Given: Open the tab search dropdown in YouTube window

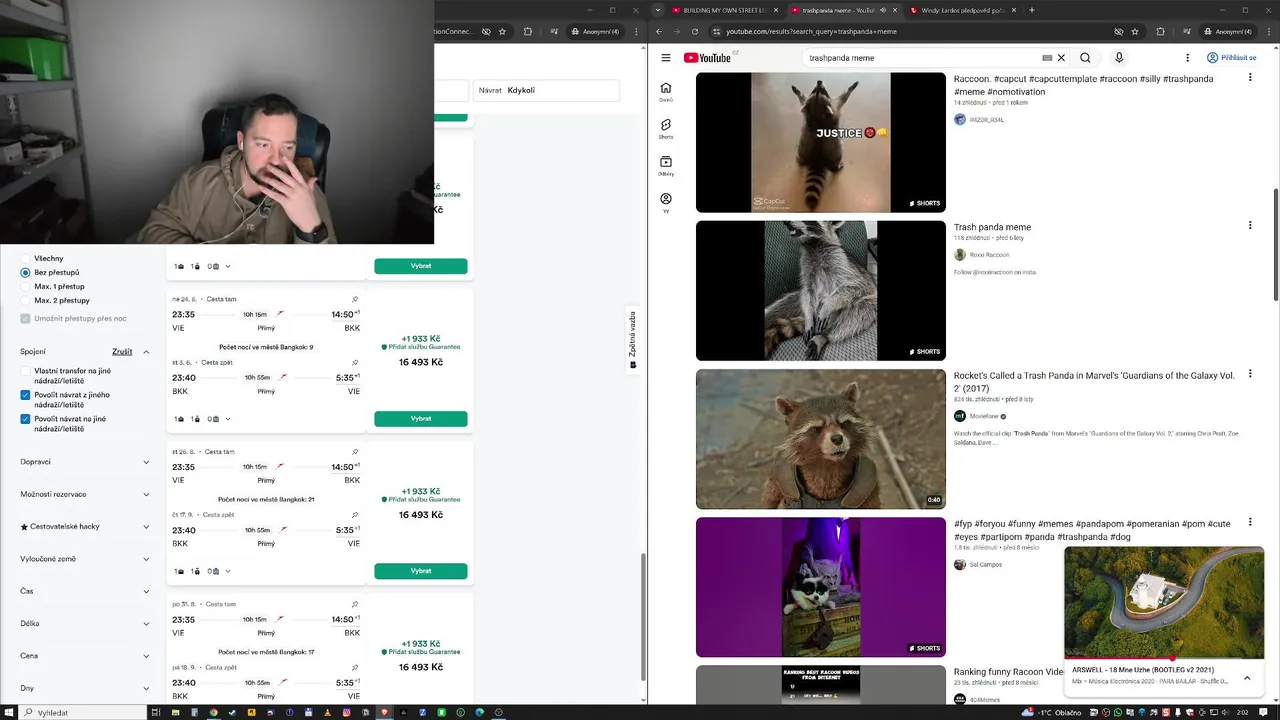Looking at the screenshot, I should pos(657,10).
